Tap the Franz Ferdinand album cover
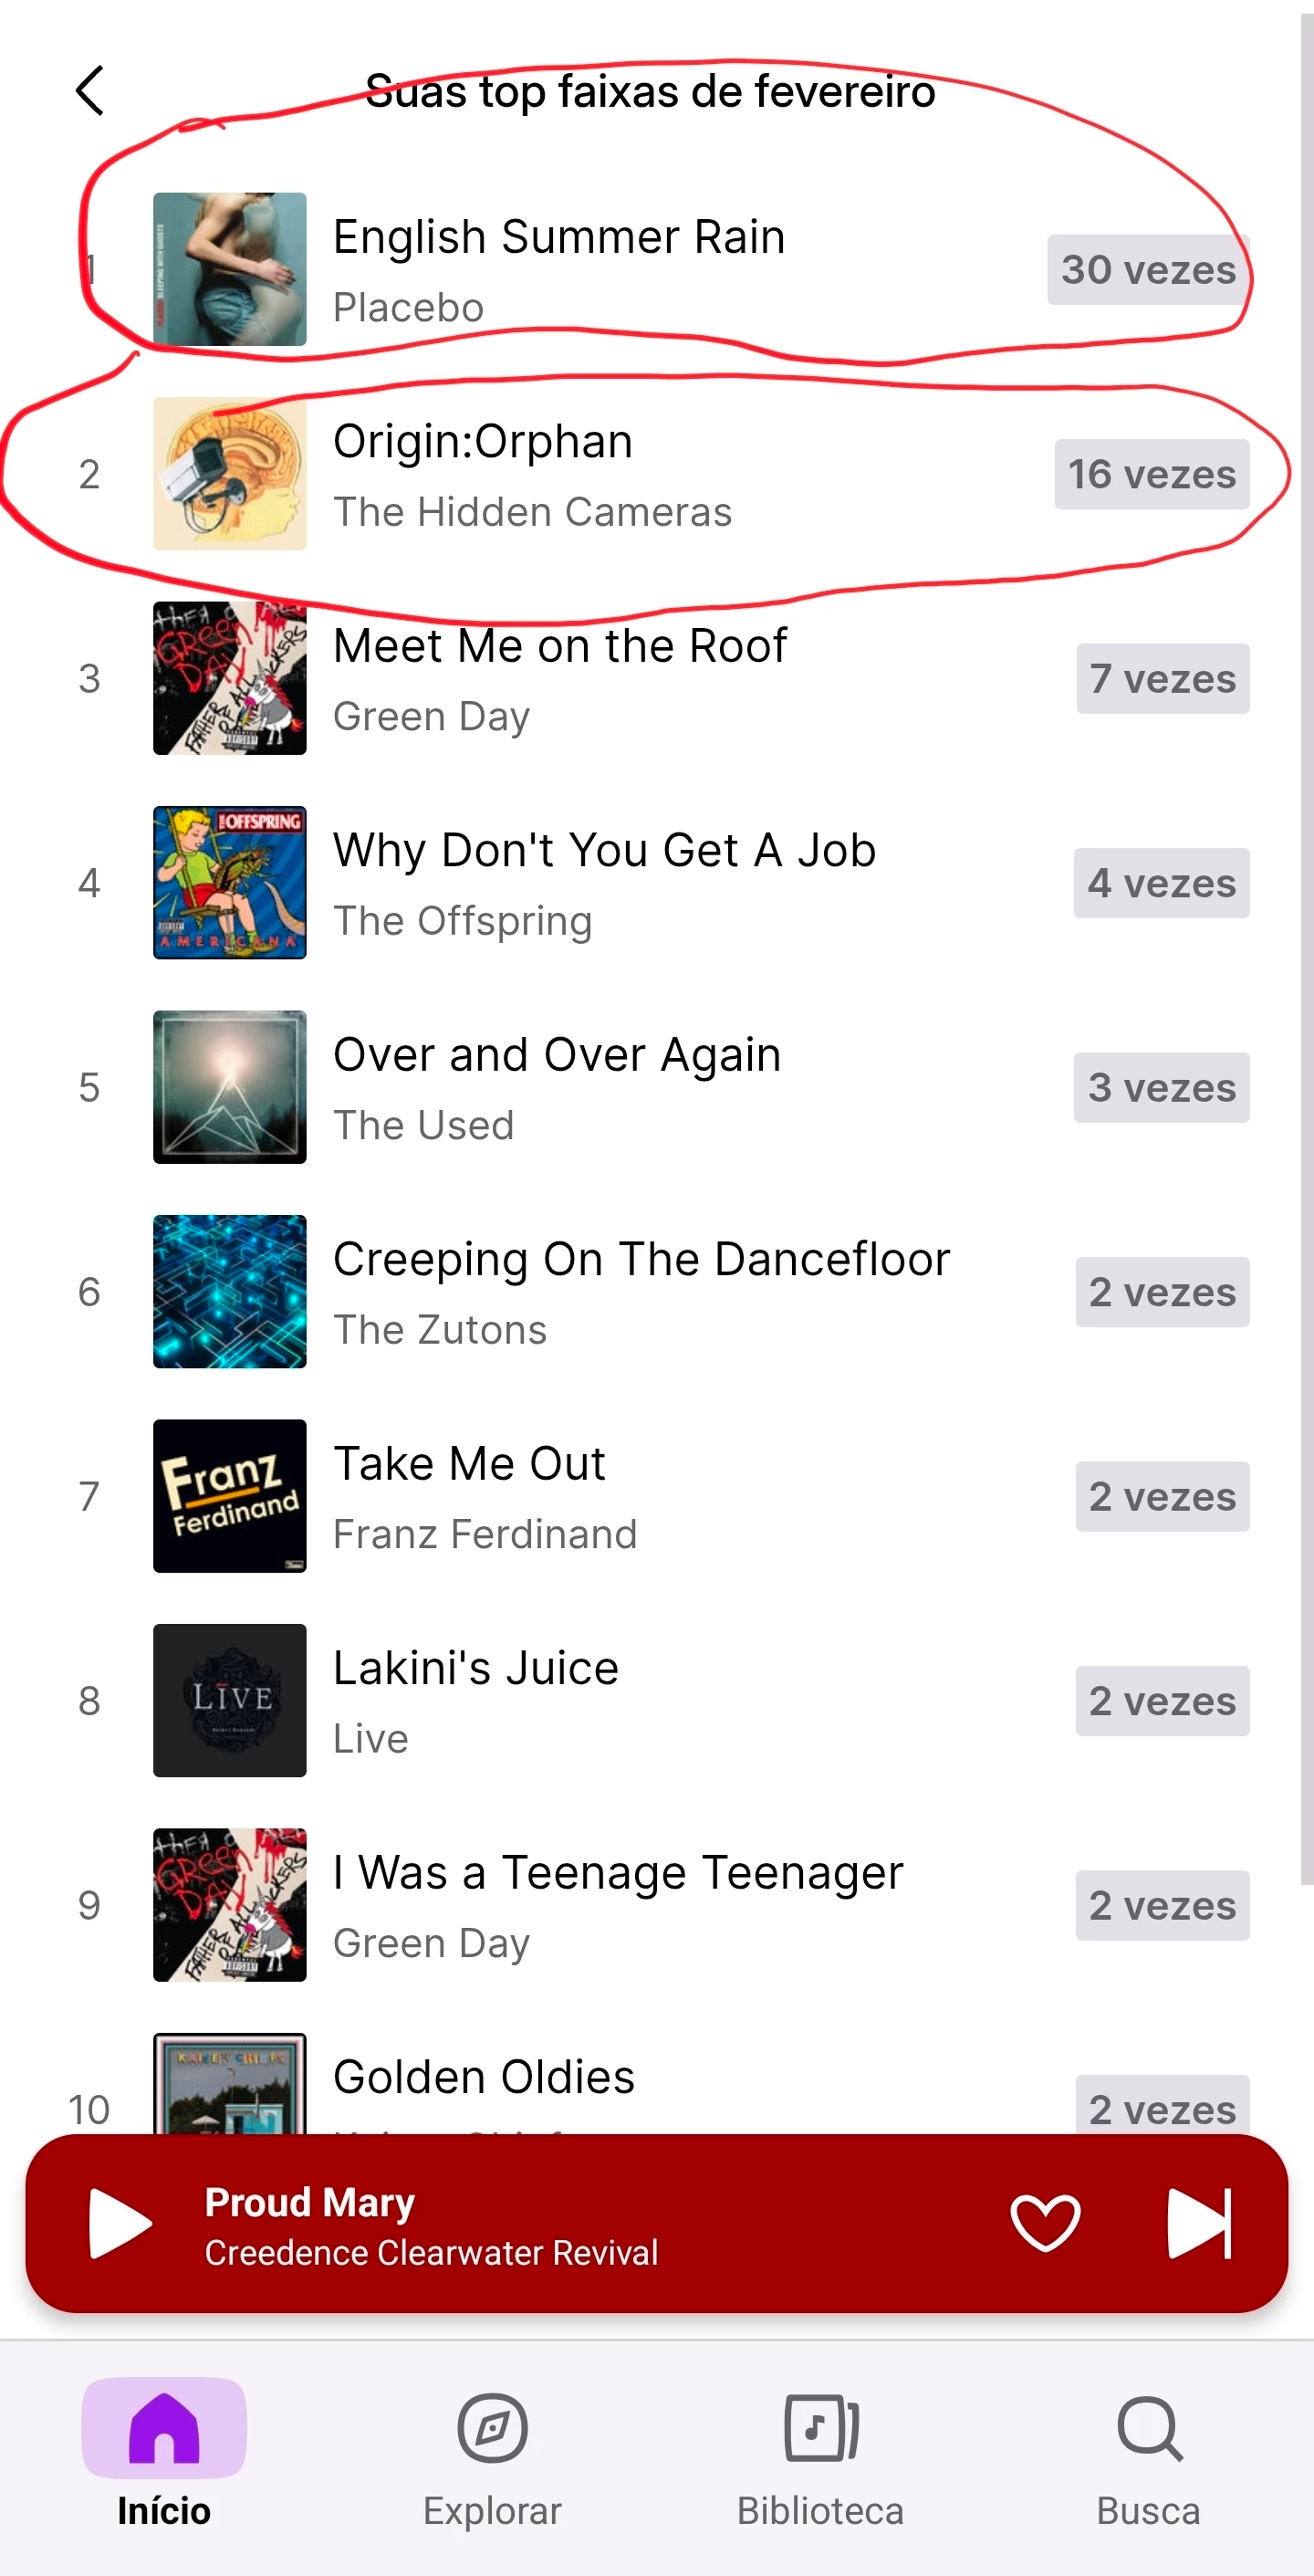This screenshot has height=2576, width=1314. [x=230, y=1496]
